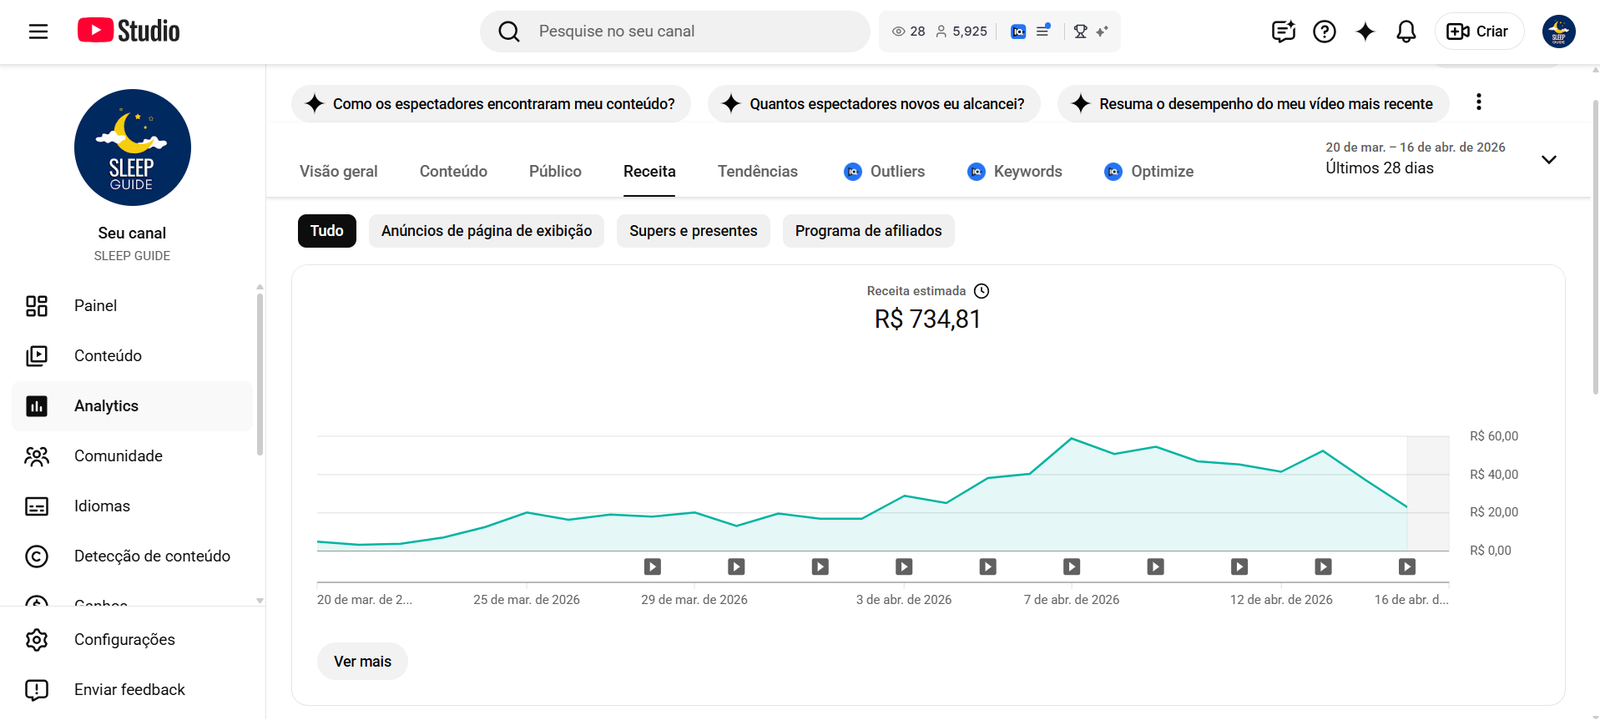Select the Tudo filter chip
Screen dimensions: 1600x719
point(327,231)
